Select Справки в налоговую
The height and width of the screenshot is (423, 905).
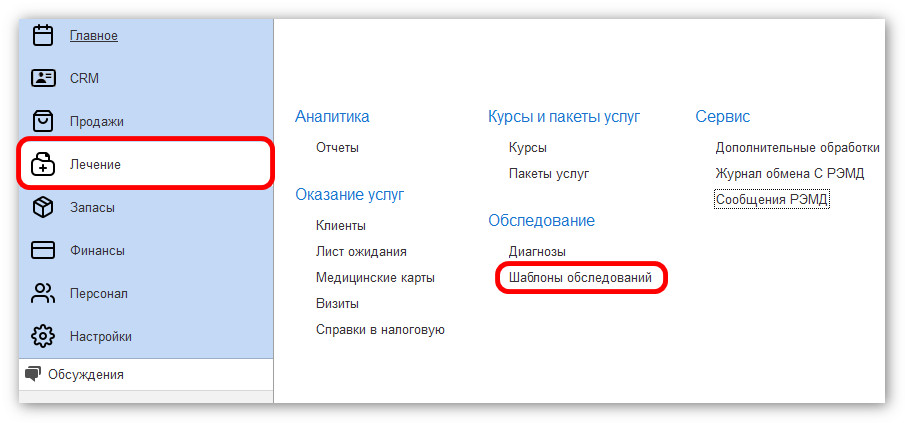point(380,329)
